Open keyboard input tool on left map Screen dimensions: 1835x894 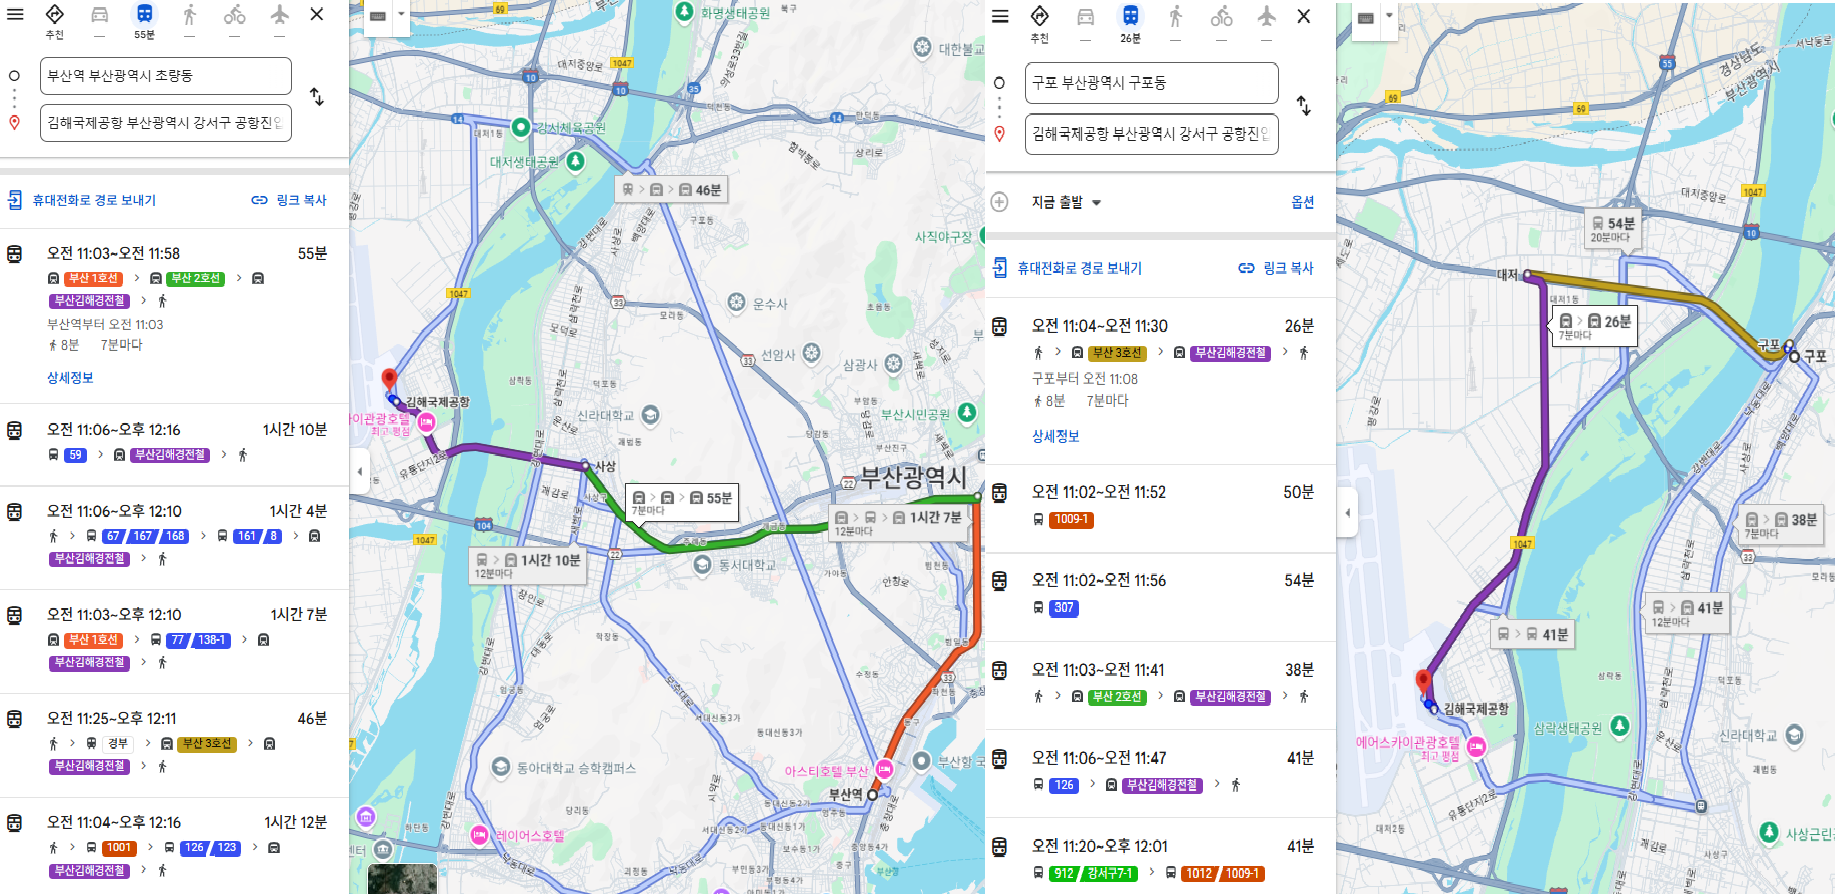tap(378, 16)
